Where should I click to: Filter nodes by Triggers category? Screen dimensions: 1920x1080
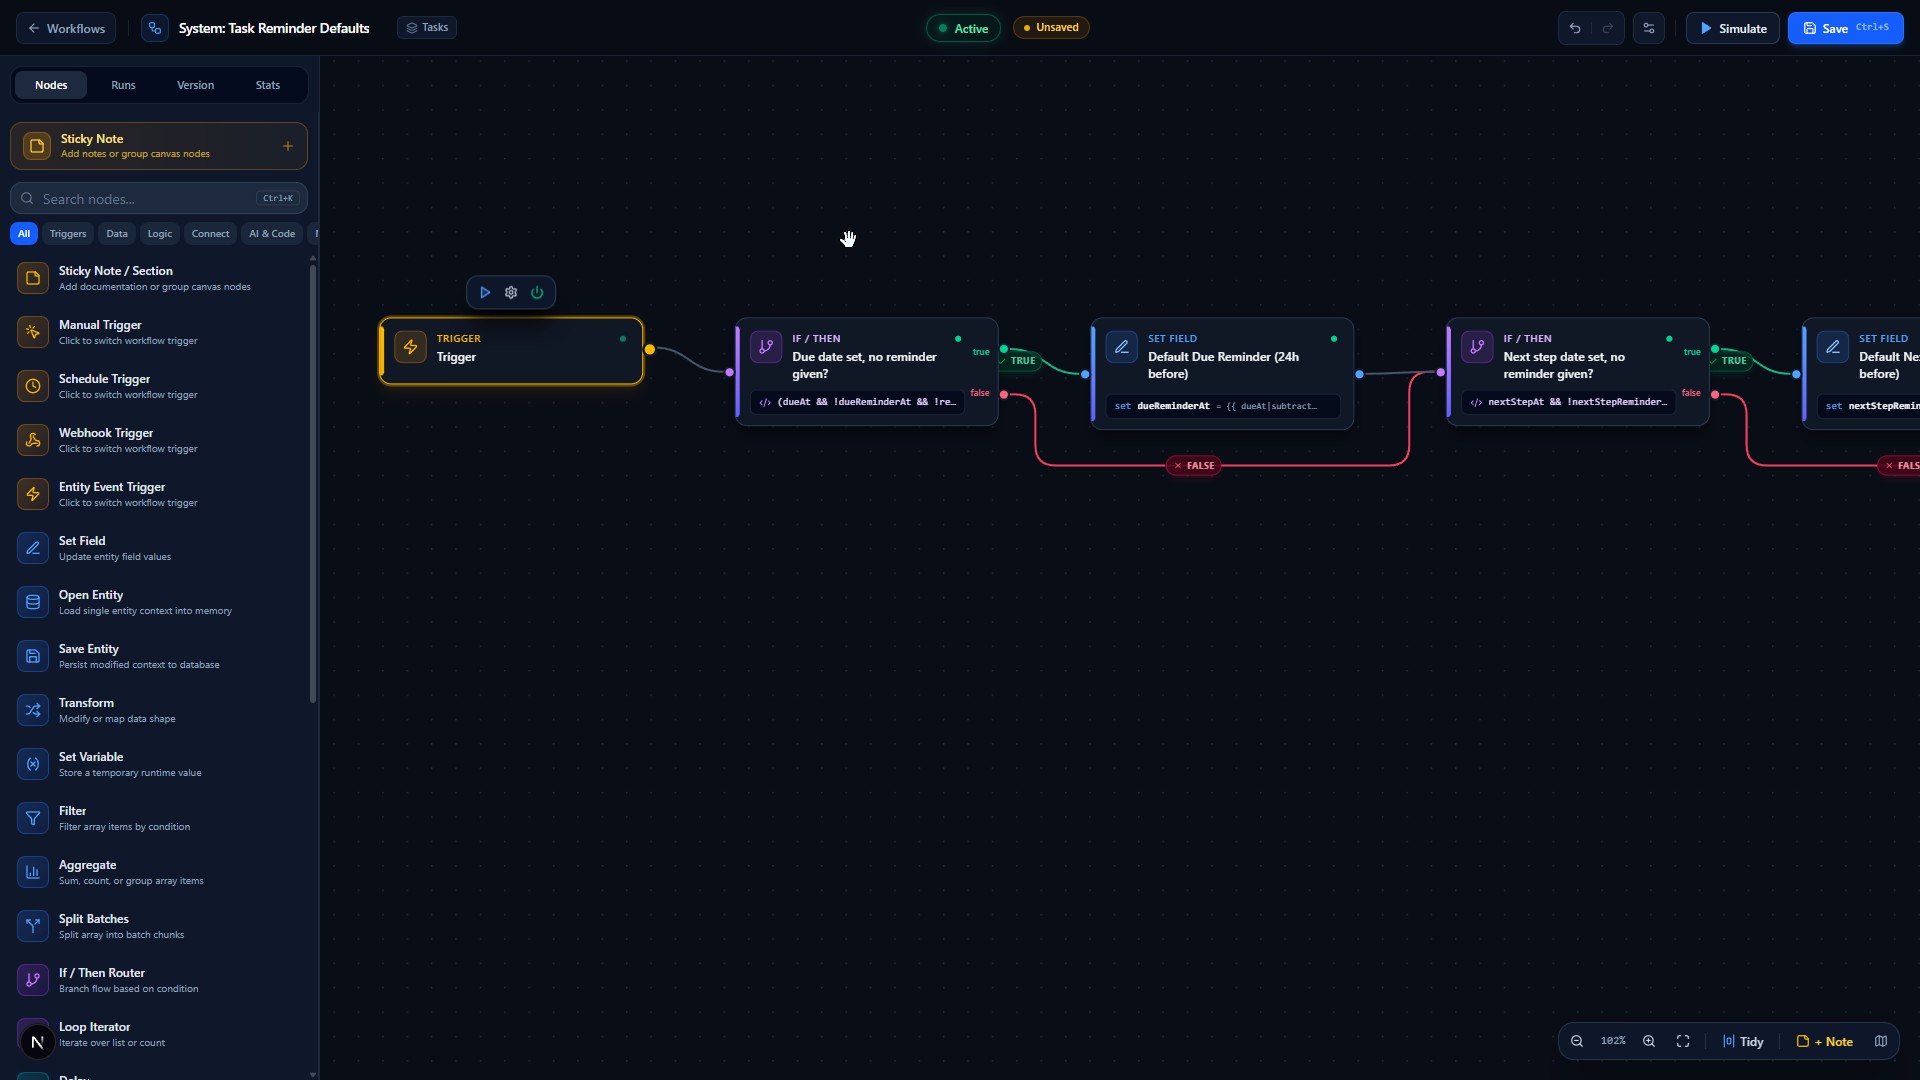click(68, 234)
